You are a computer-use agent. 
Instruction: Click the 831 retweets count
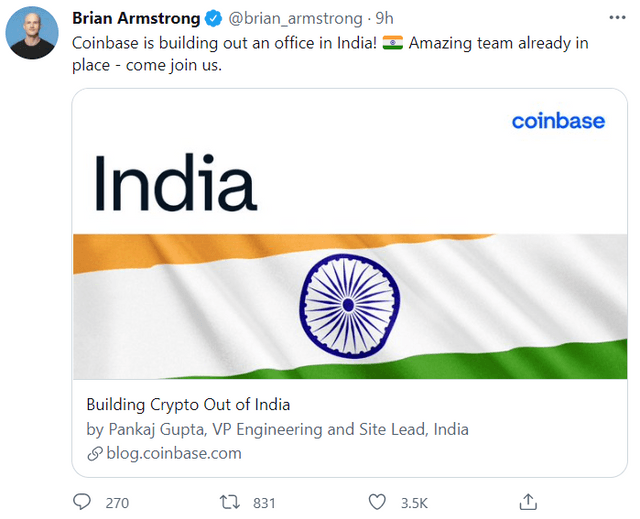tap(264, 502)
